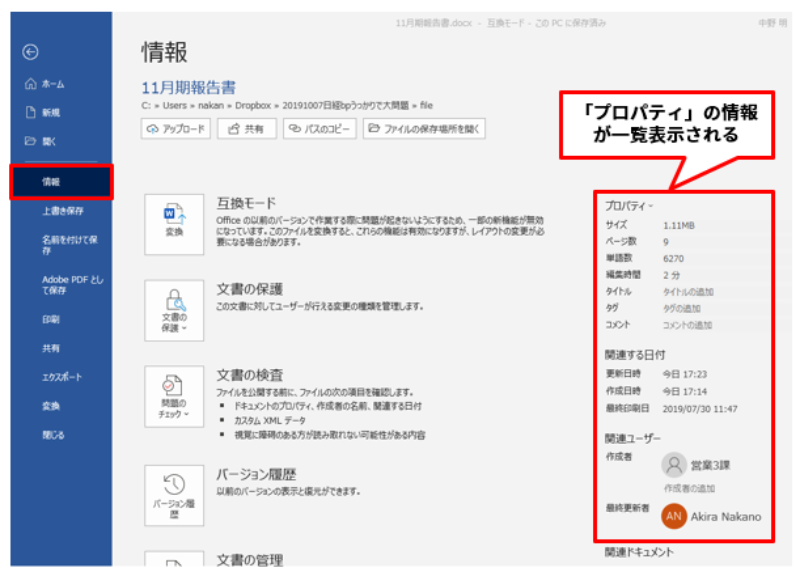Screen dimensions: 800x576
Task: Click the パスのコピー button
Action: click(319, 129)
